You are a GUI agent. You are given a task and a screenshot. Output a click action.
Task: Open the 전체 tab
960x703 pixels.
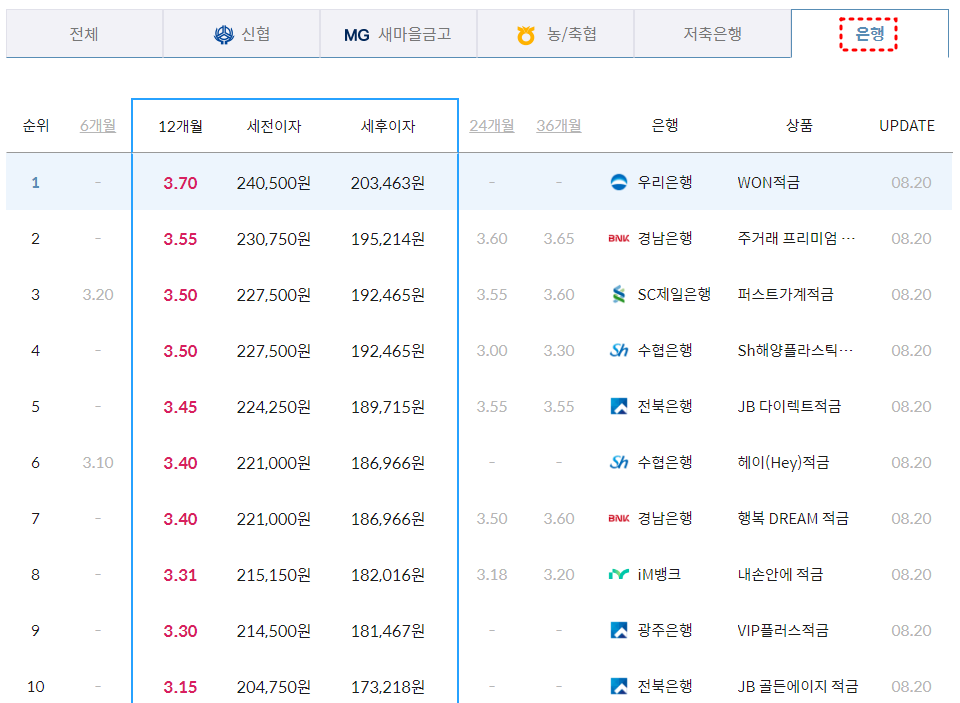pyautogui.click(x=84, y=34)
